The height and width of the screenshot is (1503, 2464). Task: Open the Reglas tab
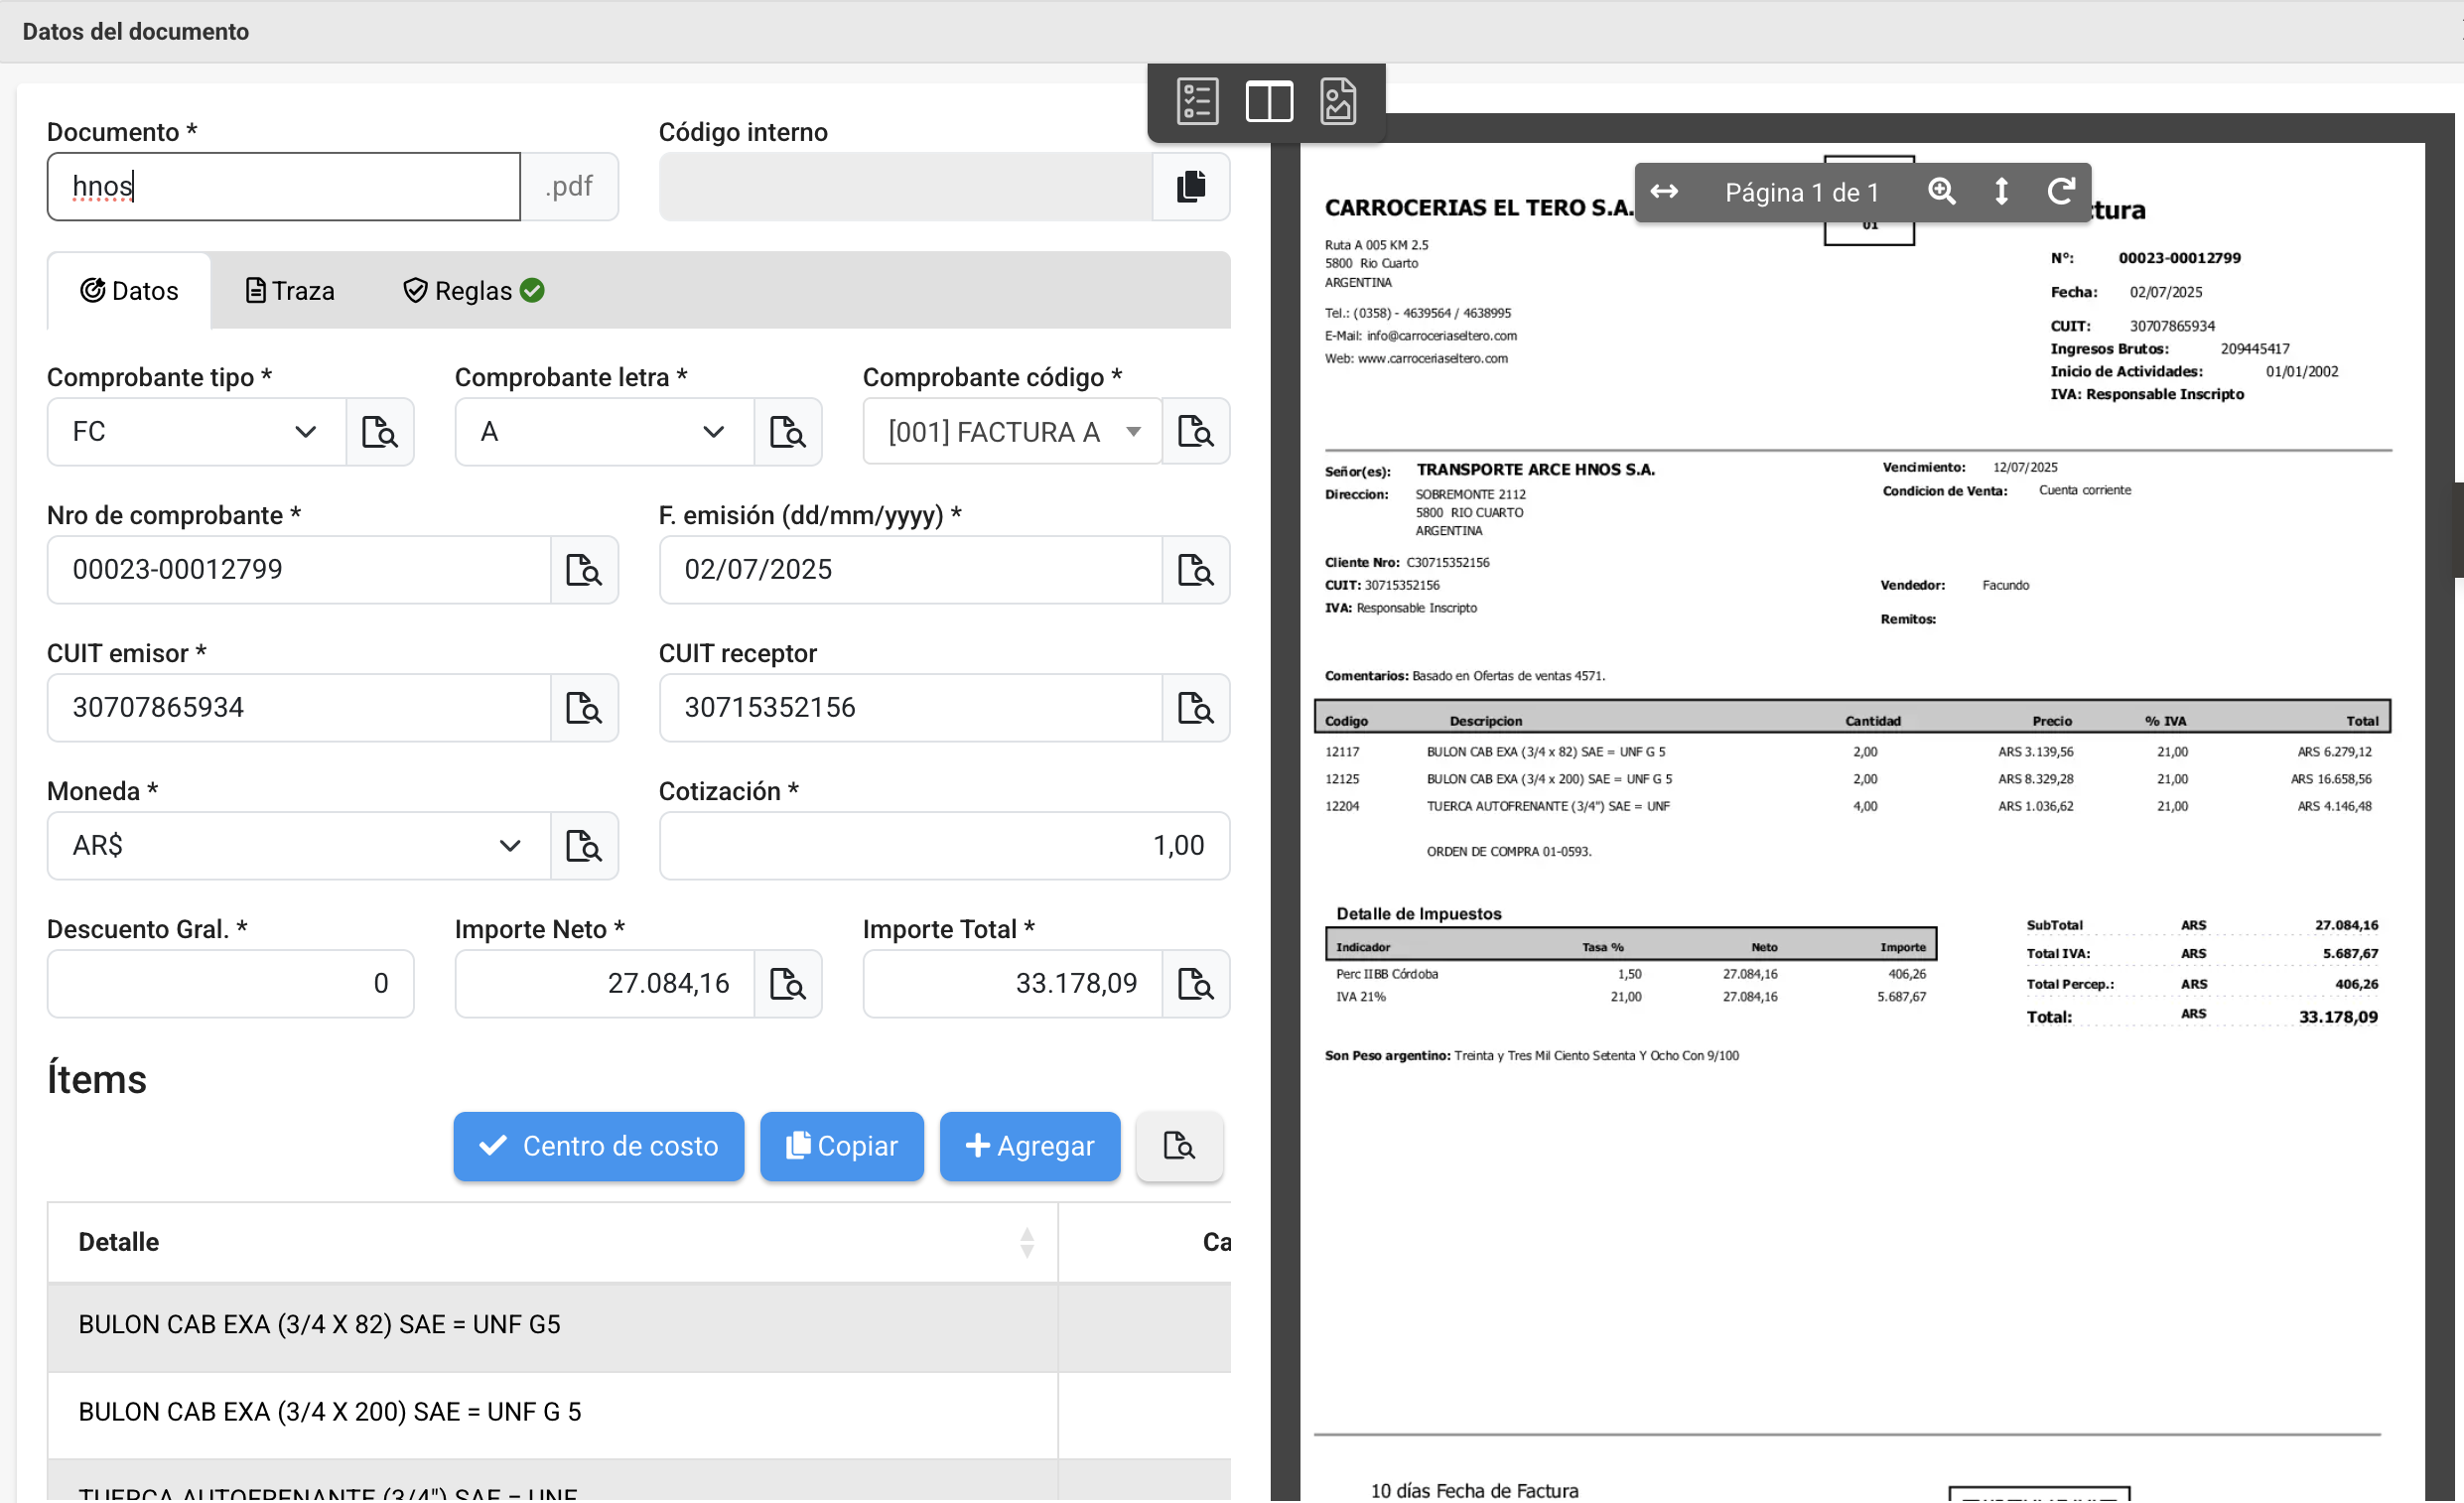[x=472, y=291]
